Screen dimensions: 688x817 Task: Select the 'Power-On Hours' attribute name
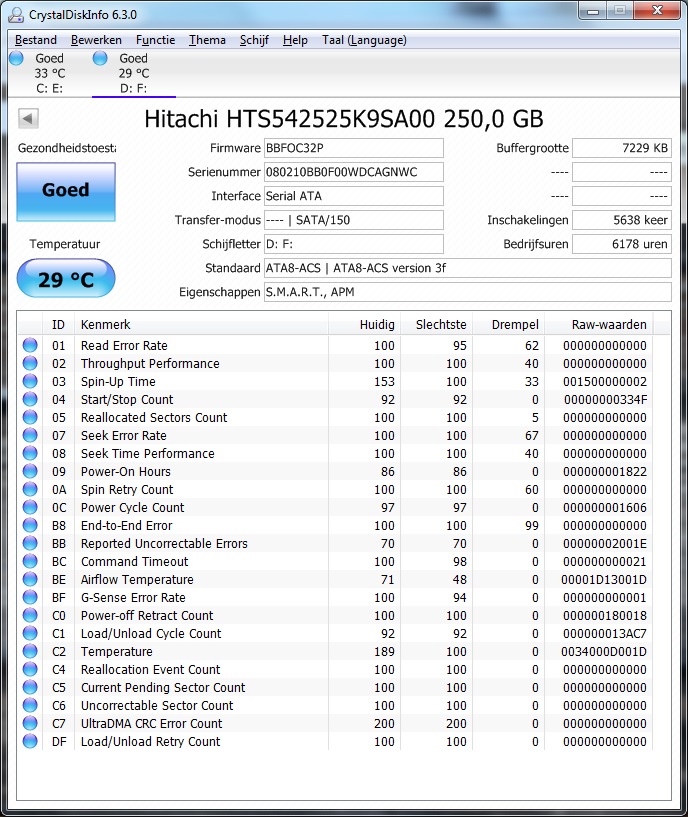126,472
